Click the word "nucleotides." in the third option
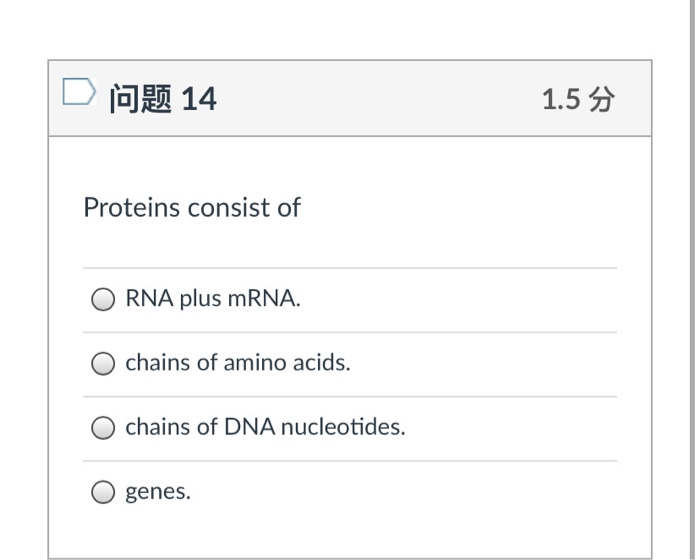This screenshot has width=700, height=560. tap(343, 427)
